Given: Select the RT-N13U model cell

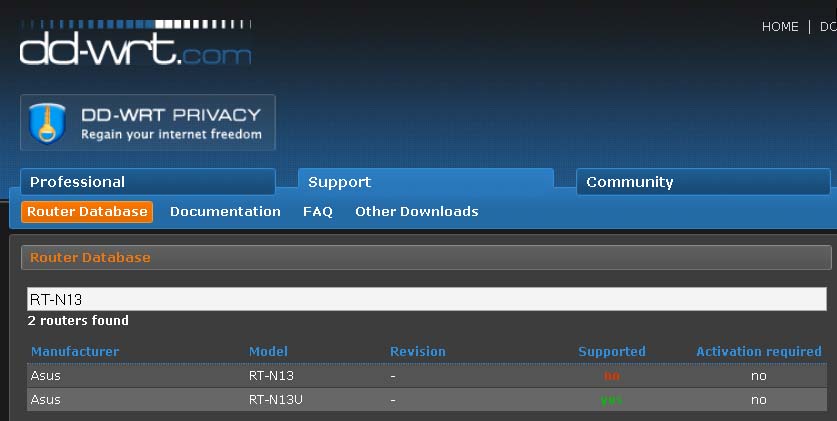Looking at the screenshot, I should 275,400.
